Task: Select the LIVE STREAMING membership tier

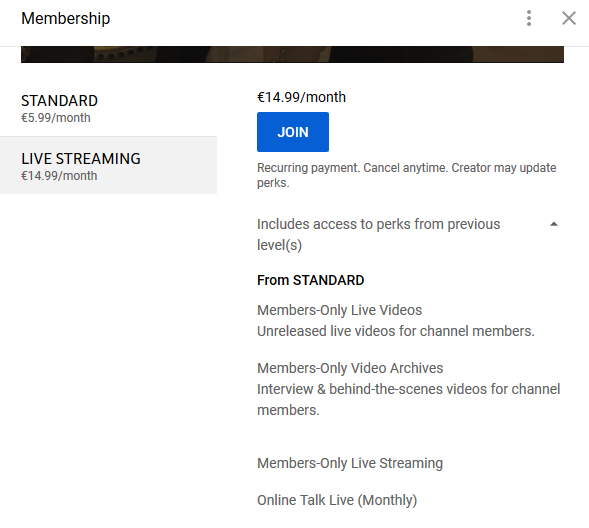Action: (x=108, y=165)
